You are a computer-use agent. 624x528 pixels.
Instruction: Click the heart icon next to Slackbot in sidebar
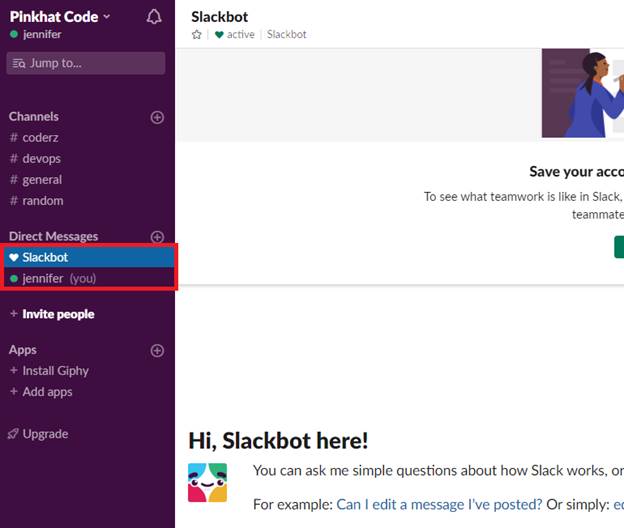(x=14, y=257)
